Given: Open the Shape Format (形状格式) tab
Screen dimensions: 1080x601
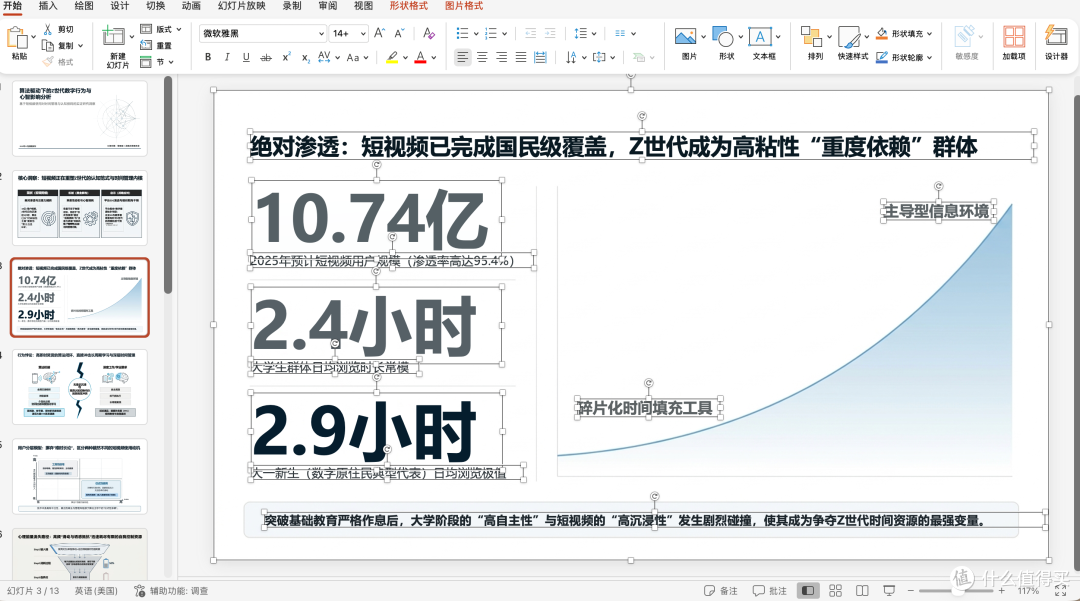Looking at the screenshot, I should click(x=408, y=6).
